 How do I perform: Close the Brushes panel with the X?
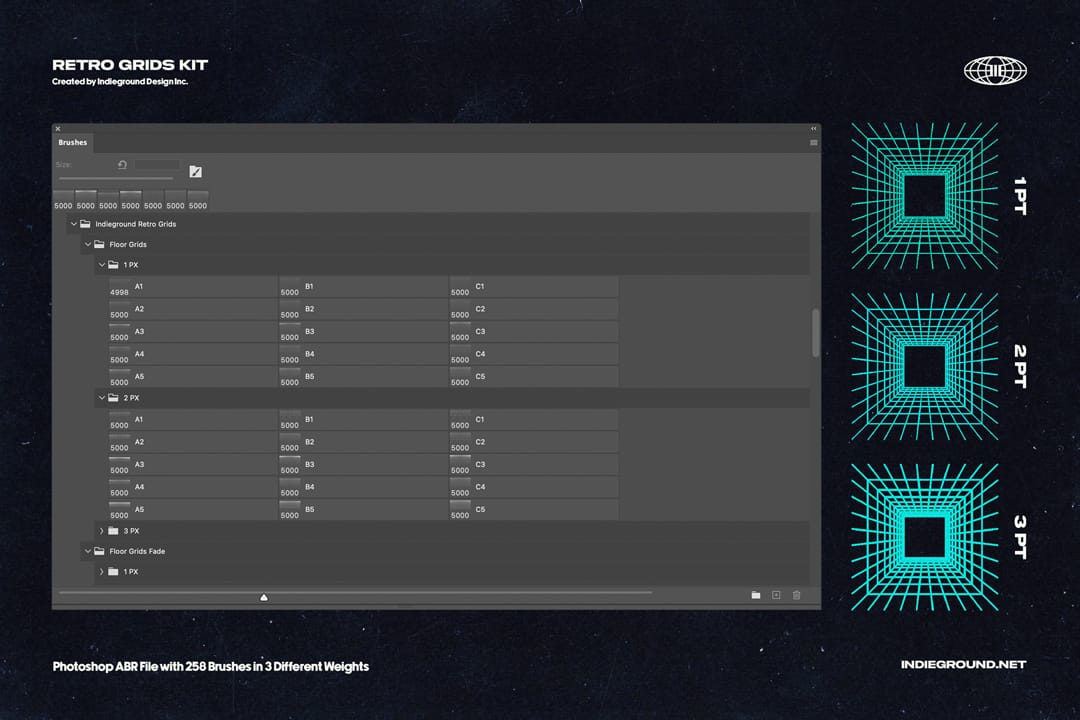tap(58, 129)
